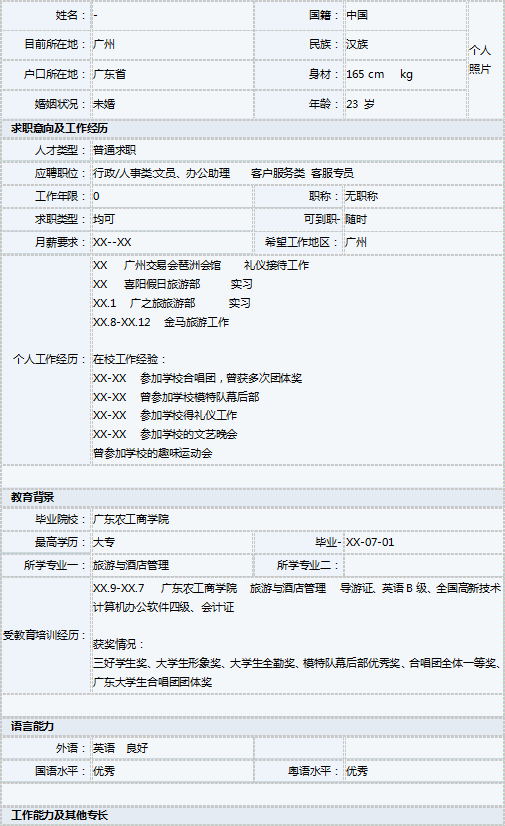Image resolution: width=505 pixels, height=826 pixels.
Task: Click the 所学专业一 value 旅游与酒店管理
Action: tap(131, 565)
